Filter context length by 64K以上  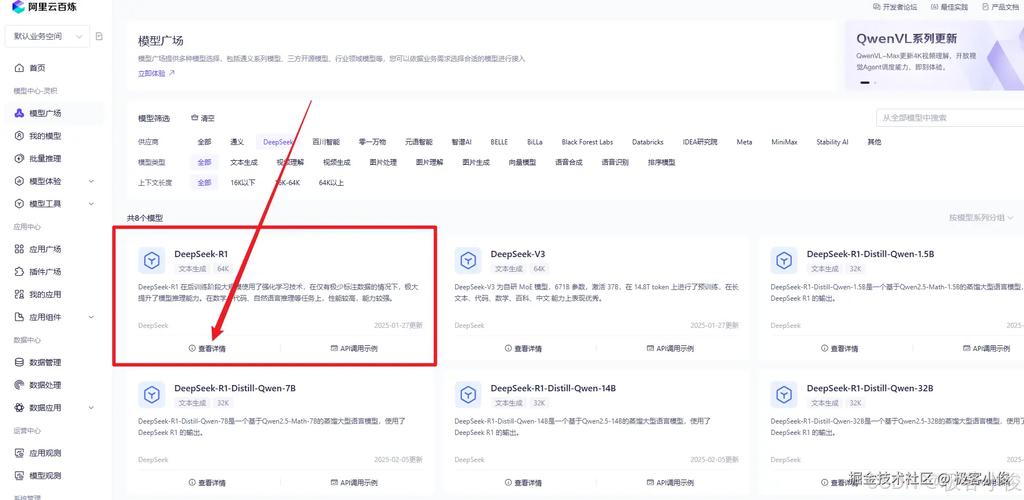click(x=331, y=183)
